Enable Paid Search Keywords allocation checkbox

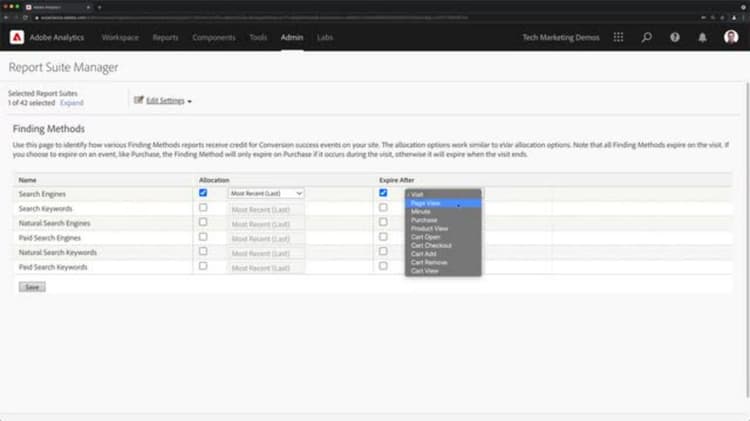[x=203, y=266]
